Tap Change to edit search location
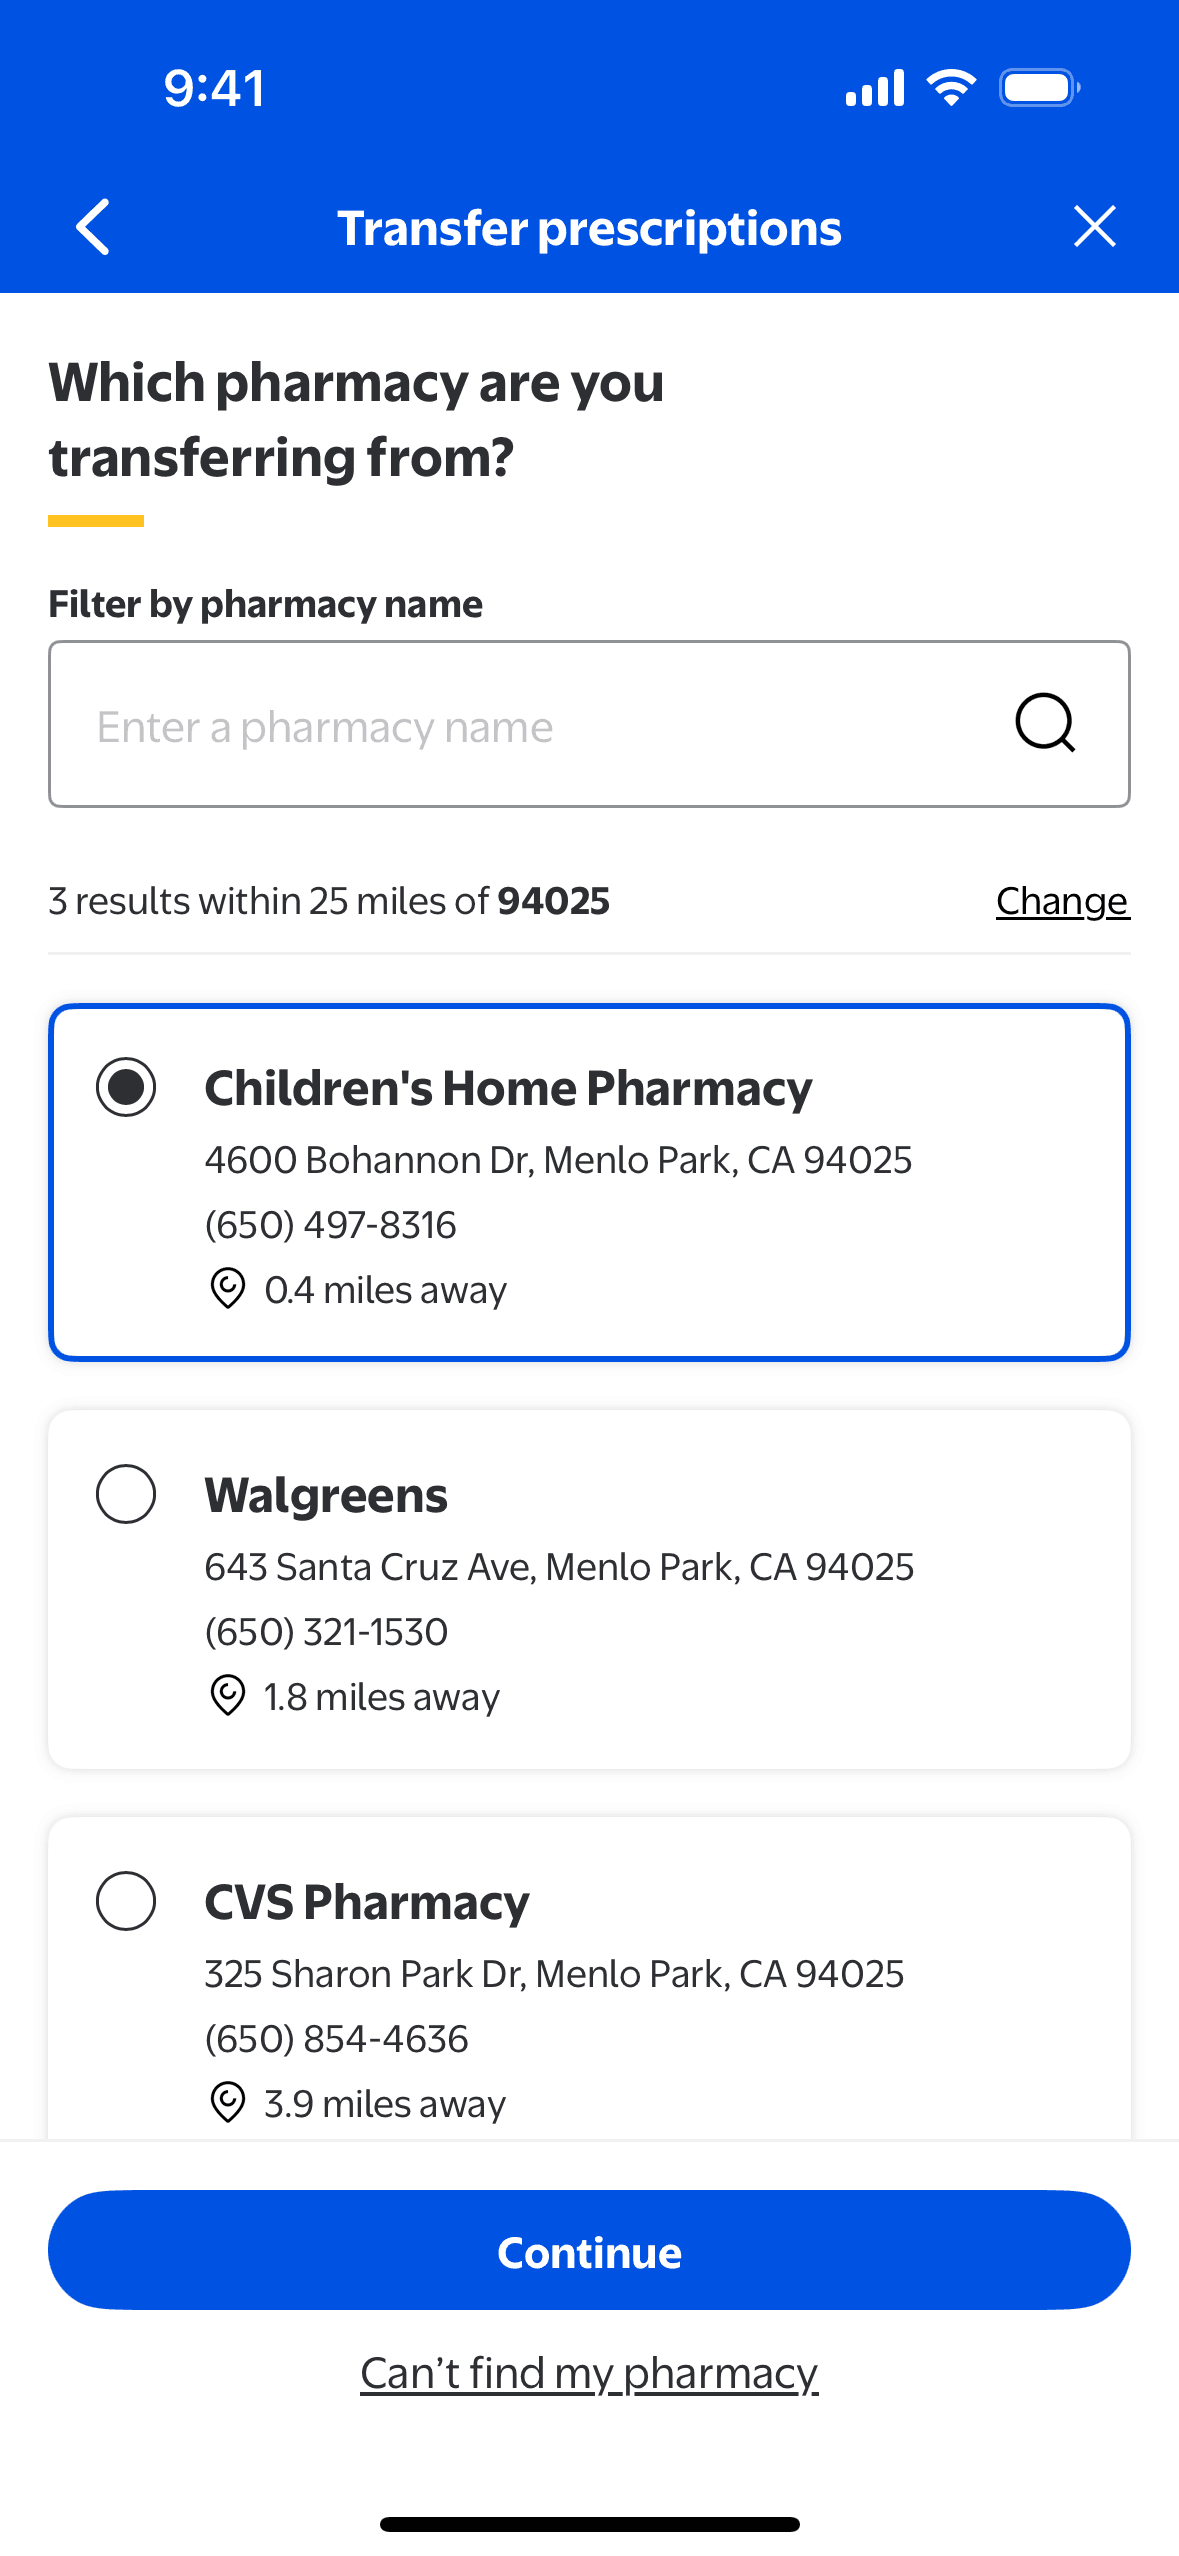 pos(1062,901)
